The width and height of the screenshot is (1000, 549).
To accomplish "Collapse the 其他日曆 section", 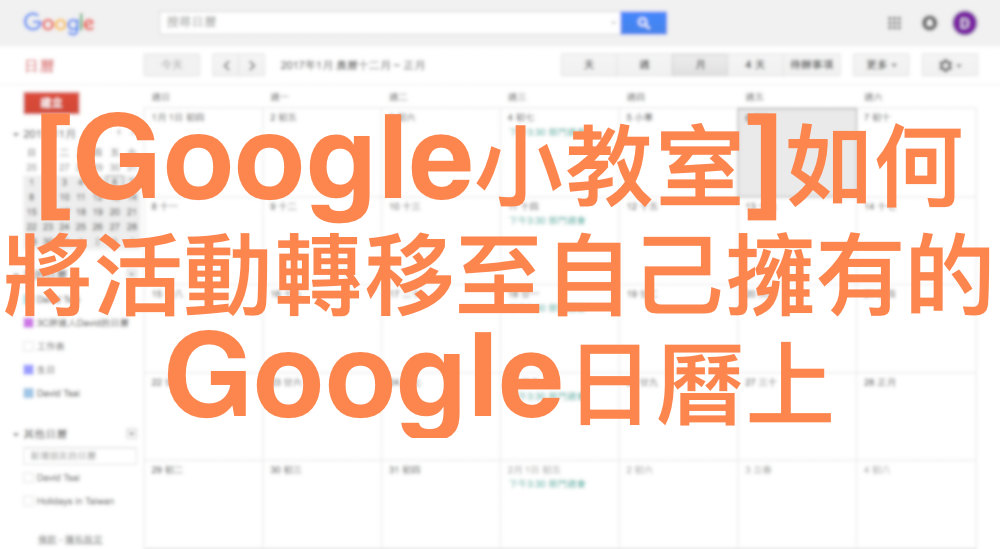I will pos(15,434).
